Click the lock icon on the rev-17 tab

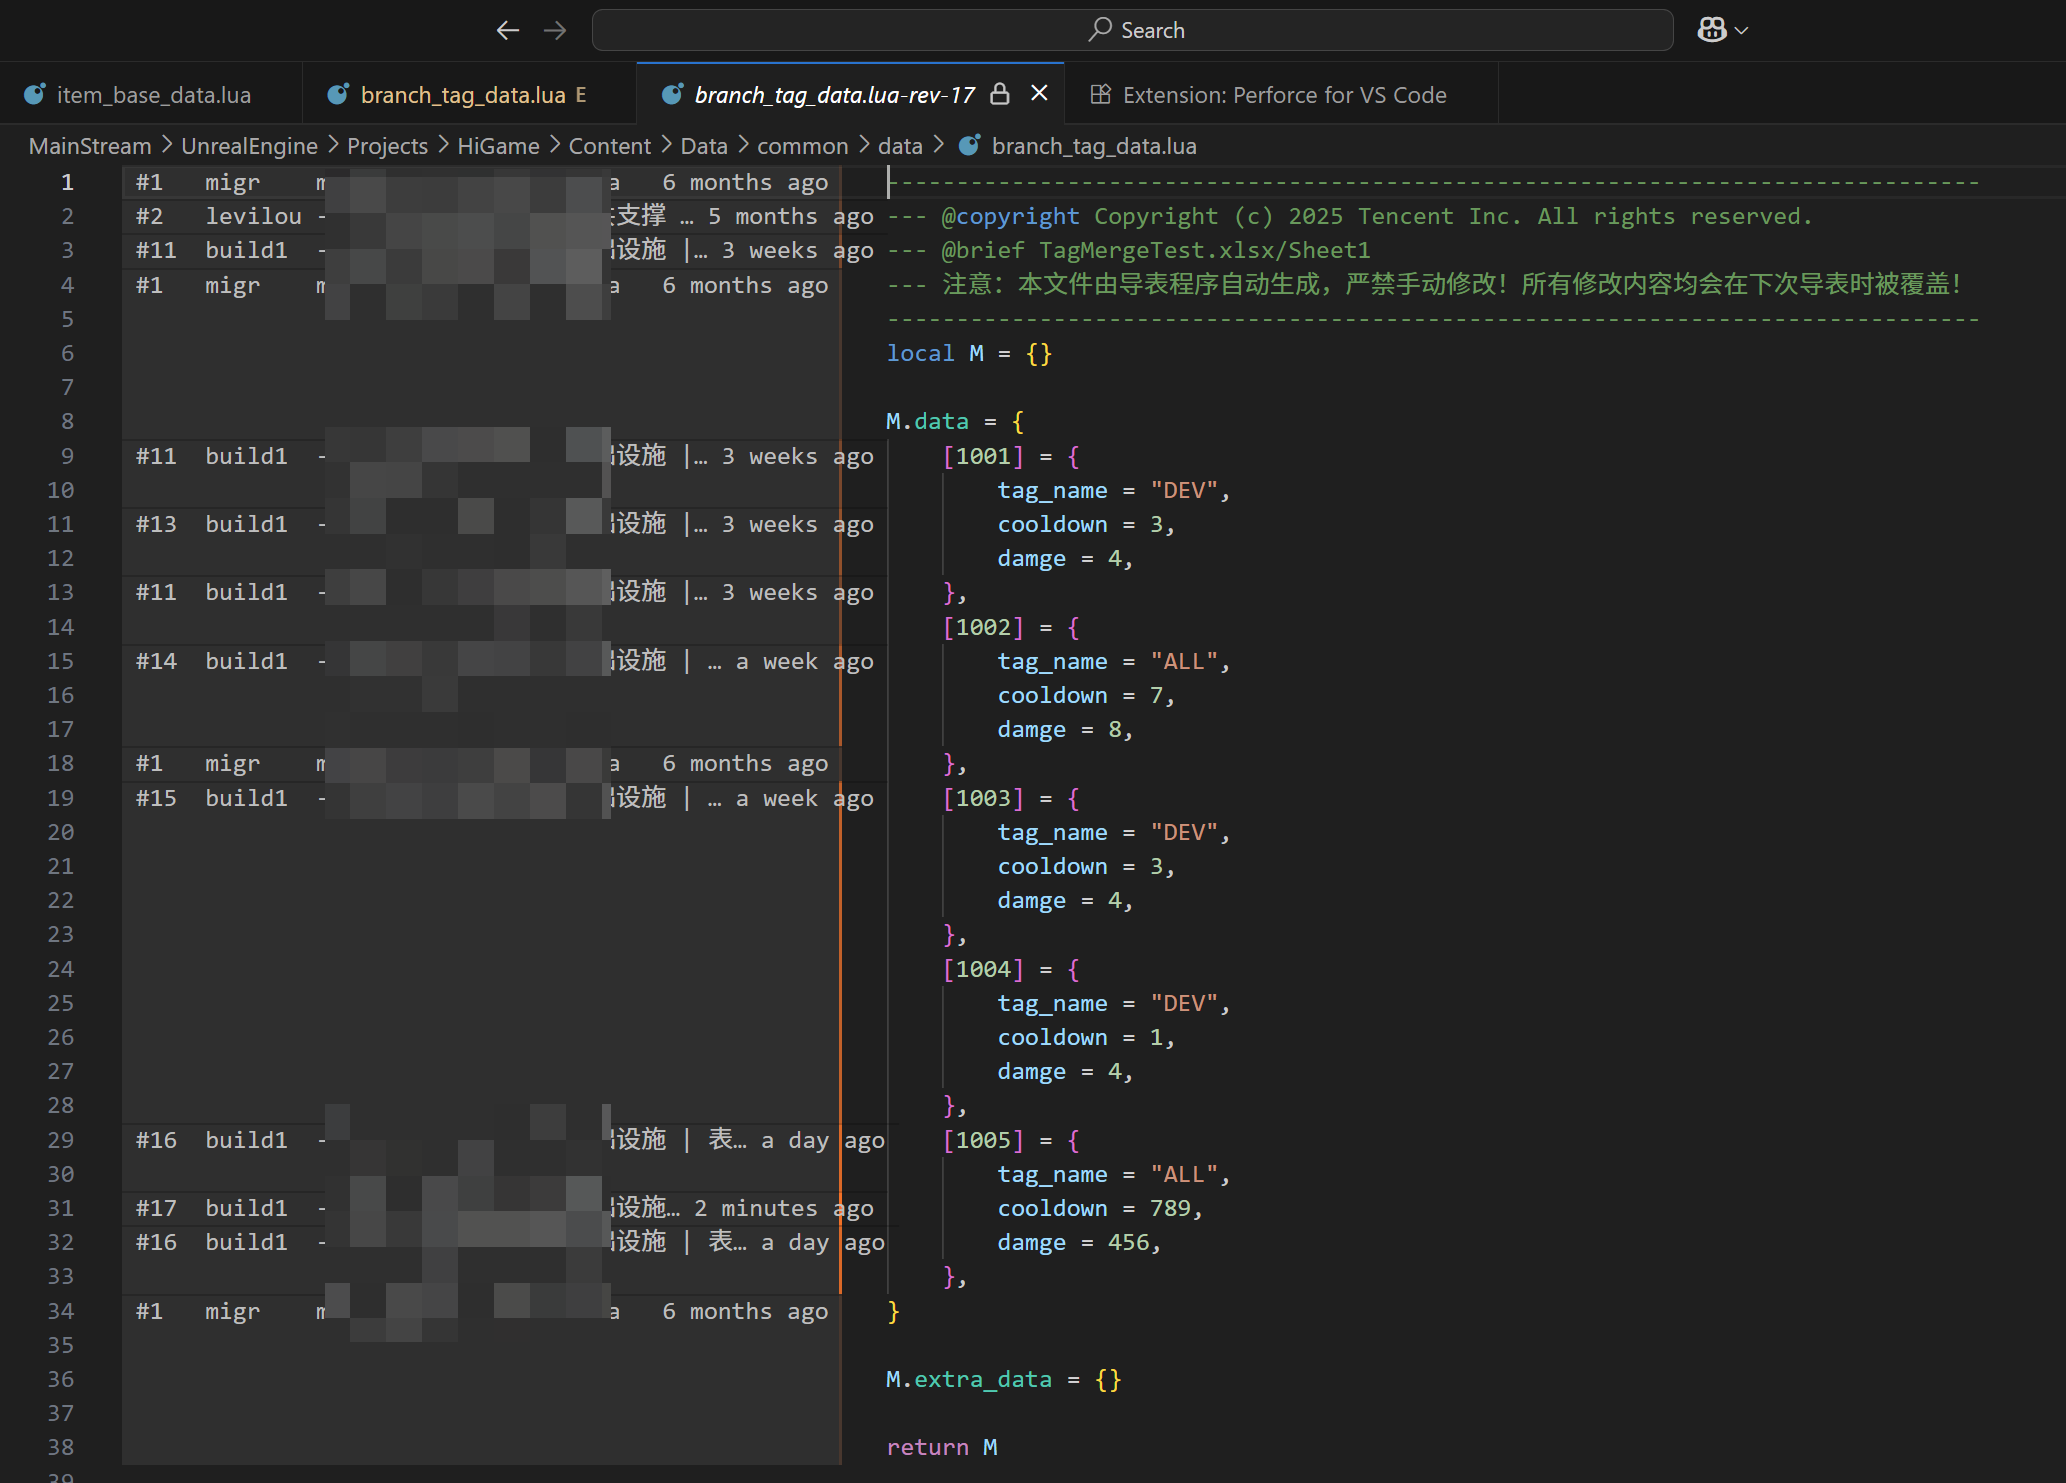pos(1000,92)
